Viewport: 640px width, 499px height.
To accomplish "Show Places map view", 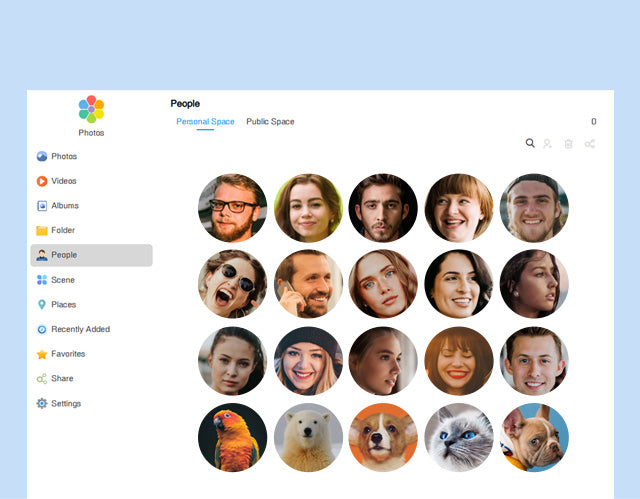I will (x=63, y=305).
